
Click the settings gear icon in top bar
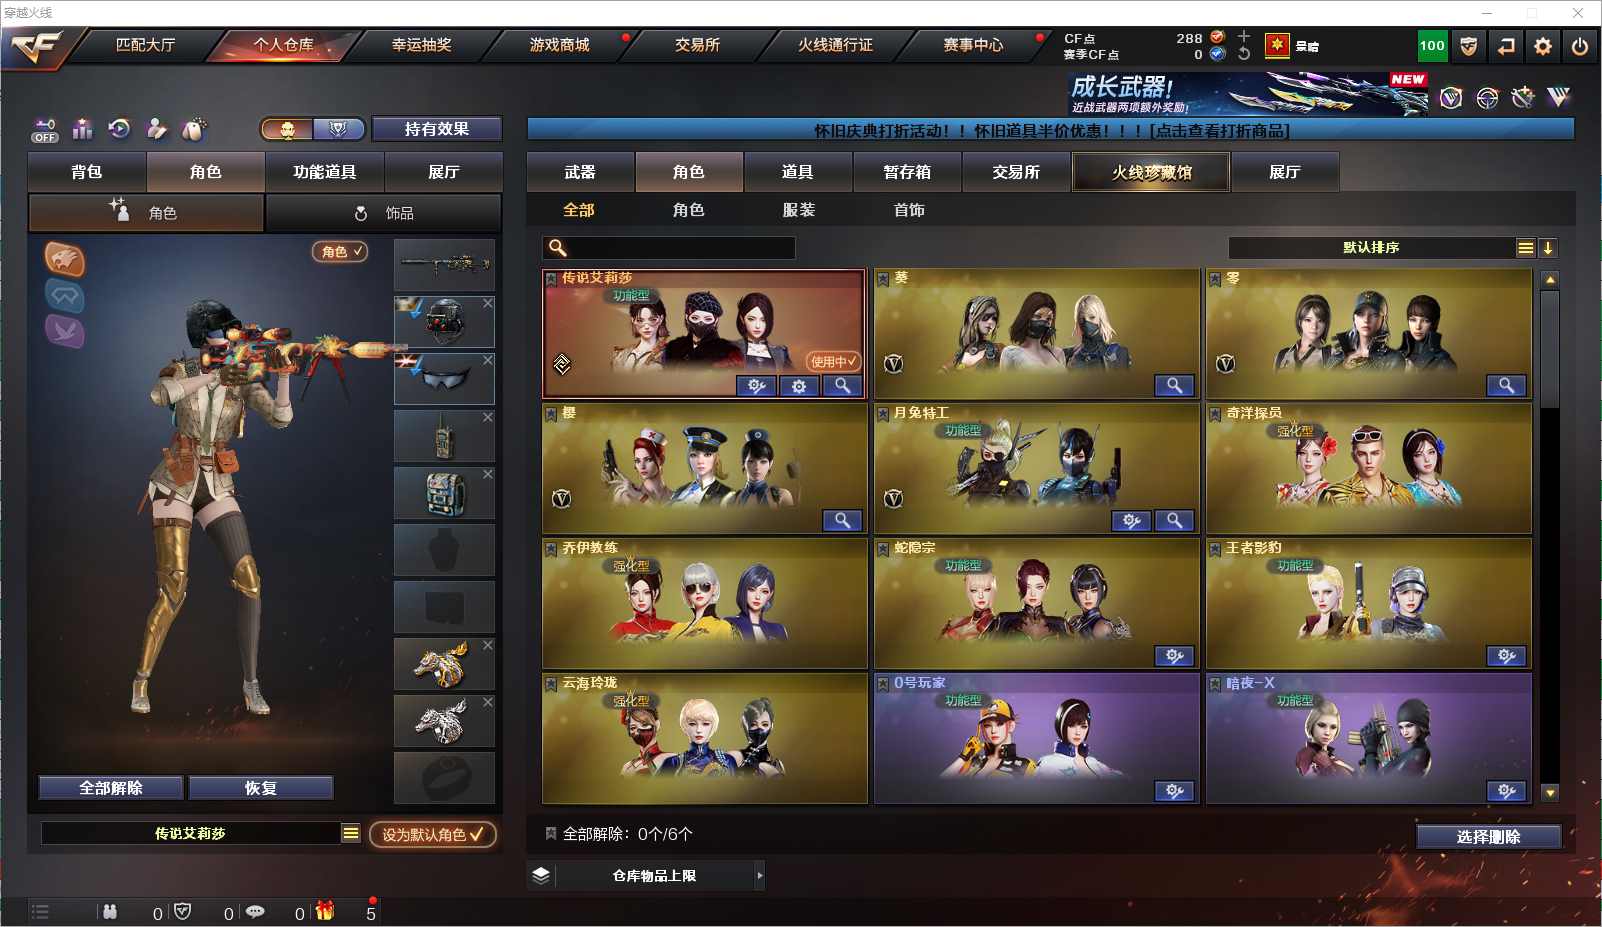click(1543, 46)
